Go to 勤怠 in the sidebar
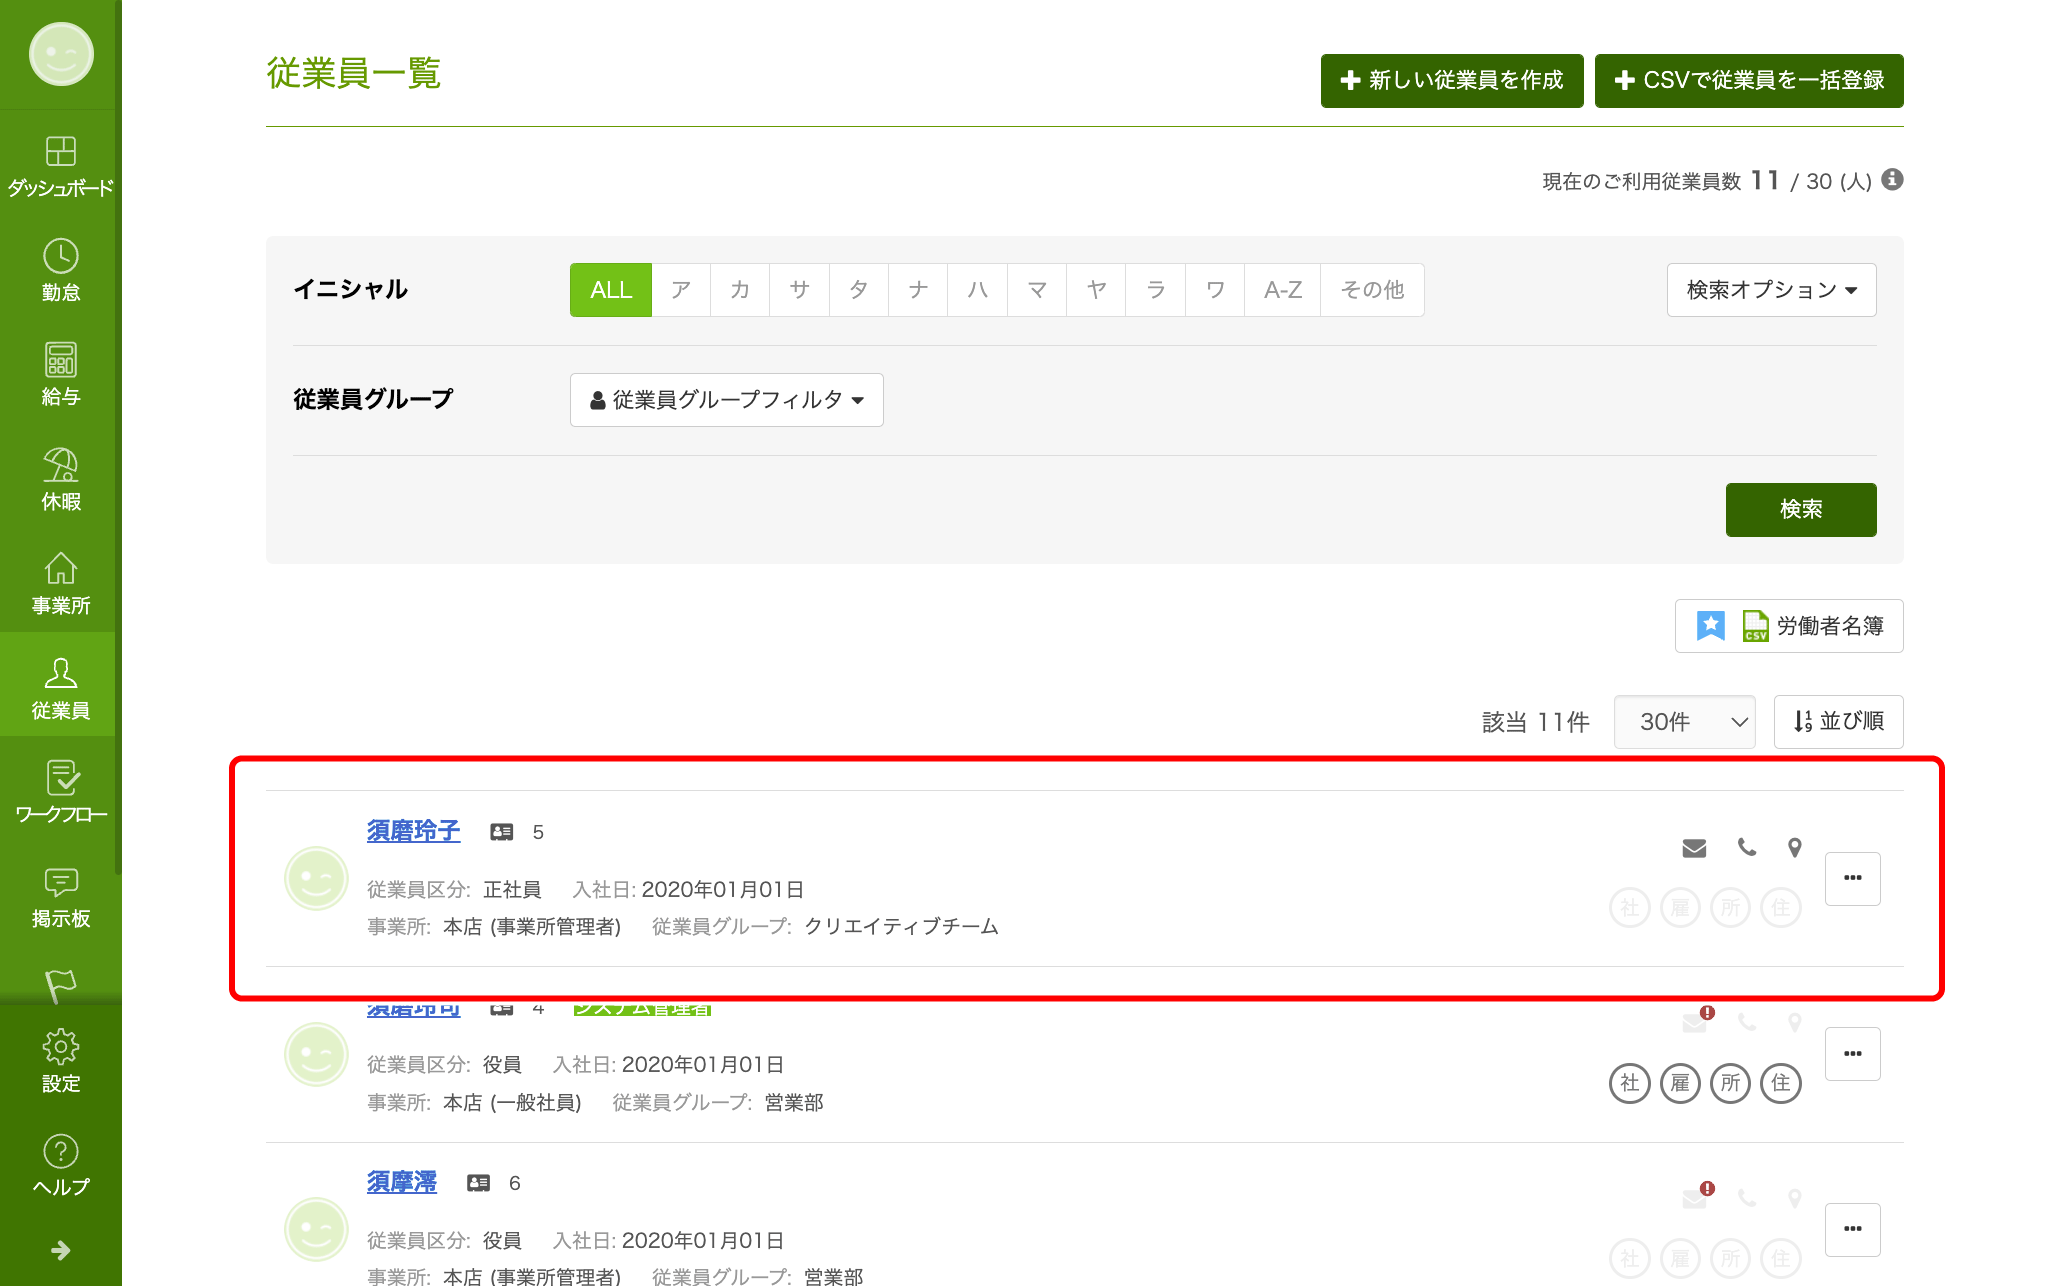This screenshot has height=1286, width=2047. coord(60,270)
